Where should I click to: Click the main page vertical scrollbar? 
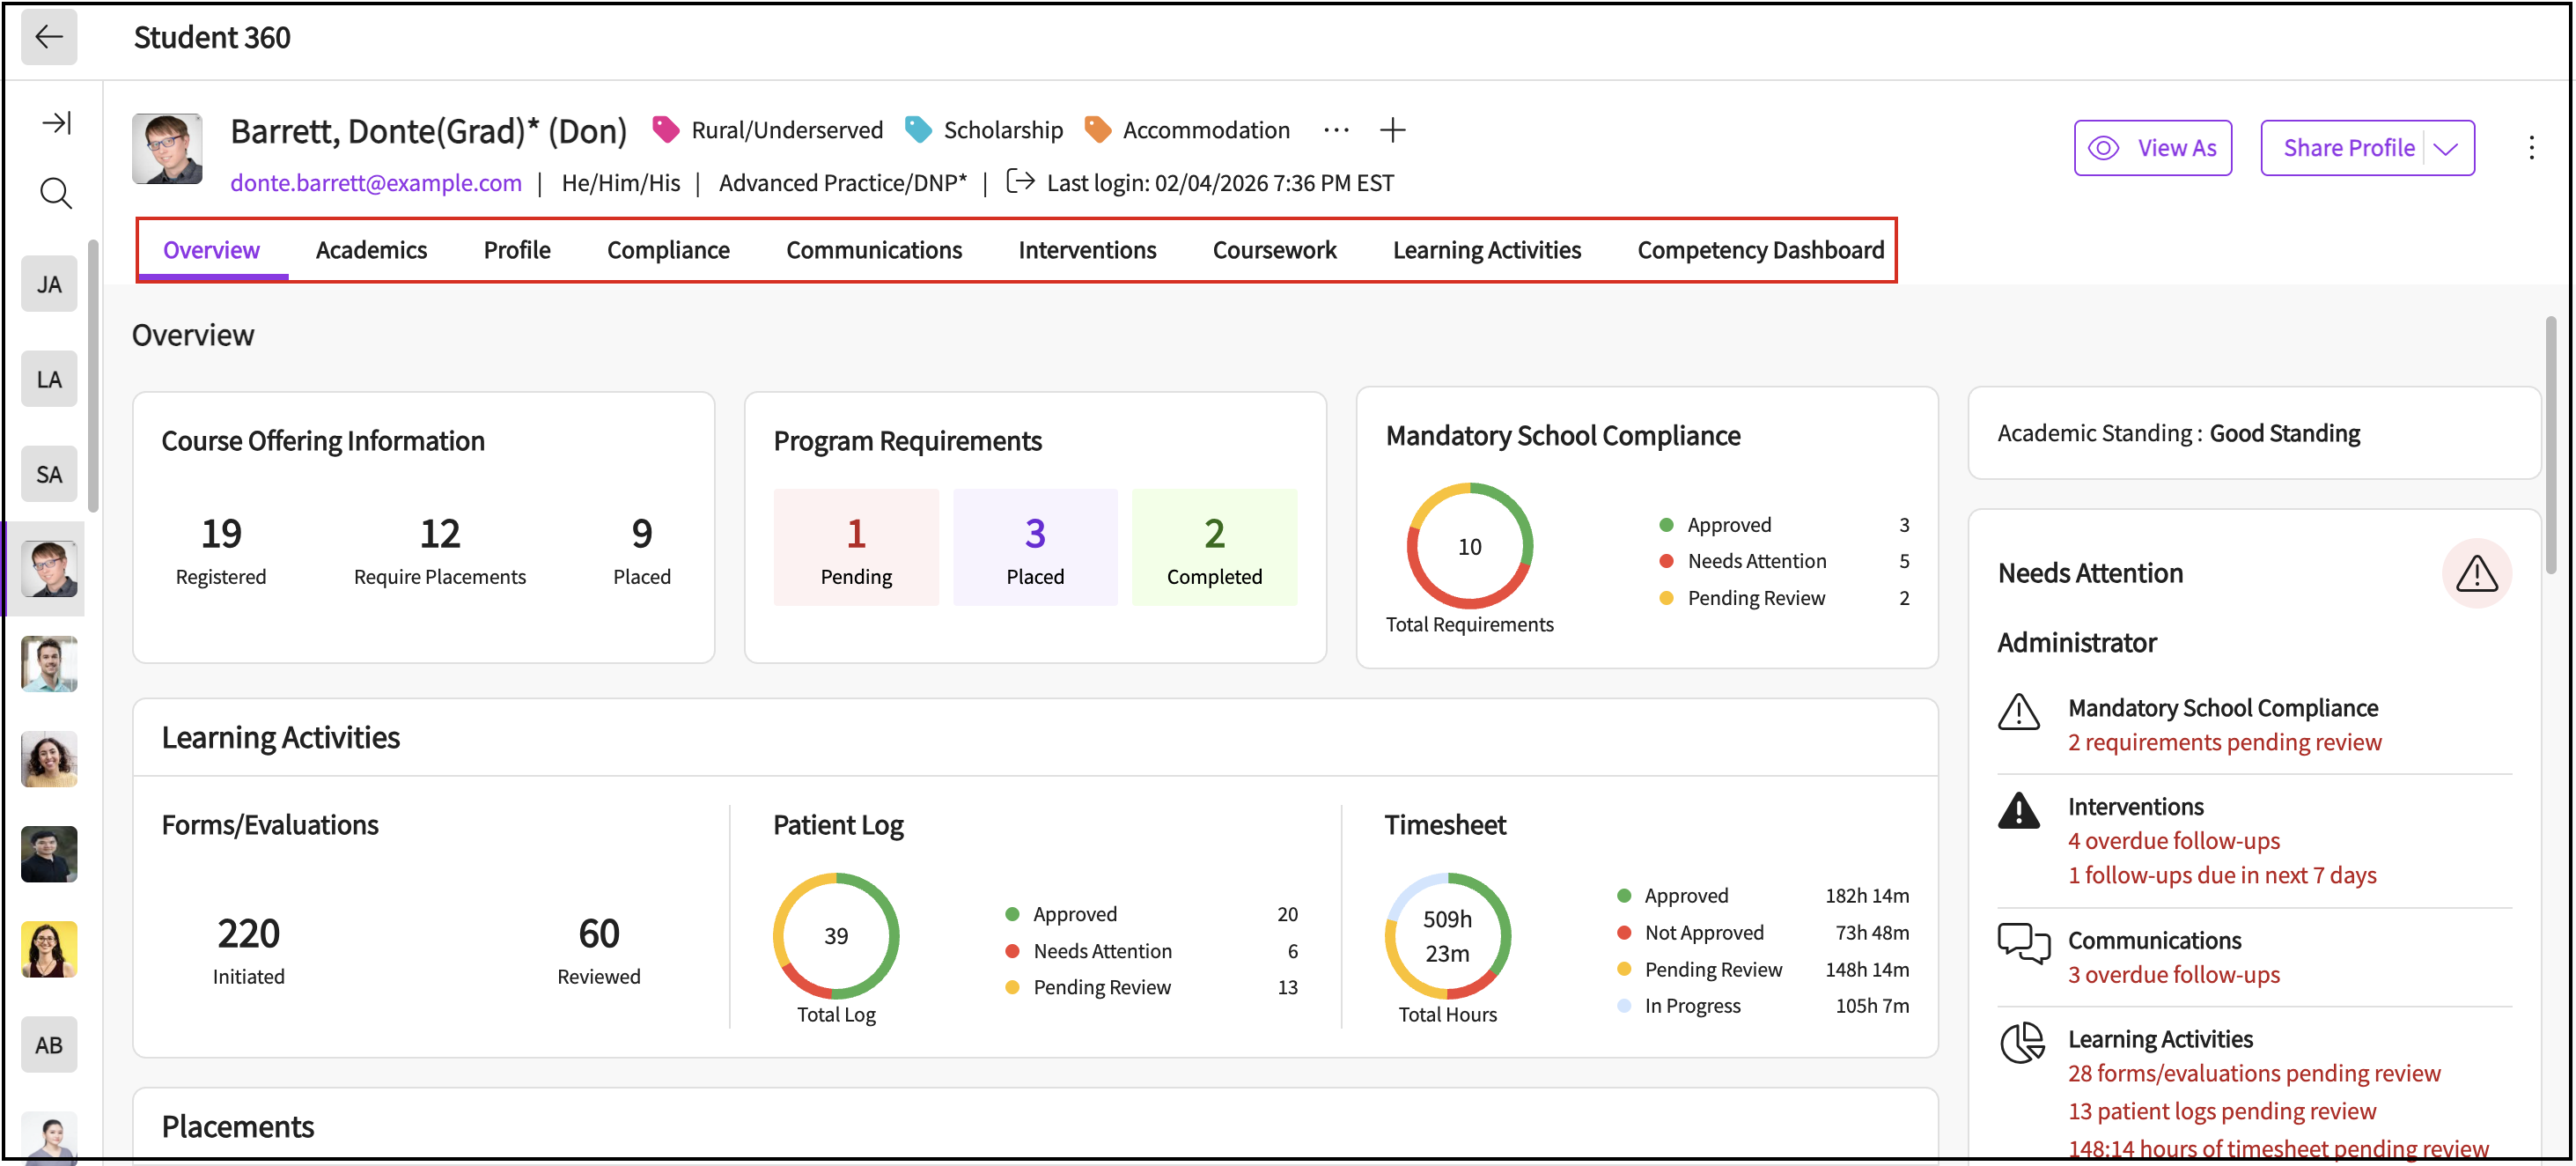click(x=2550, y=445)
